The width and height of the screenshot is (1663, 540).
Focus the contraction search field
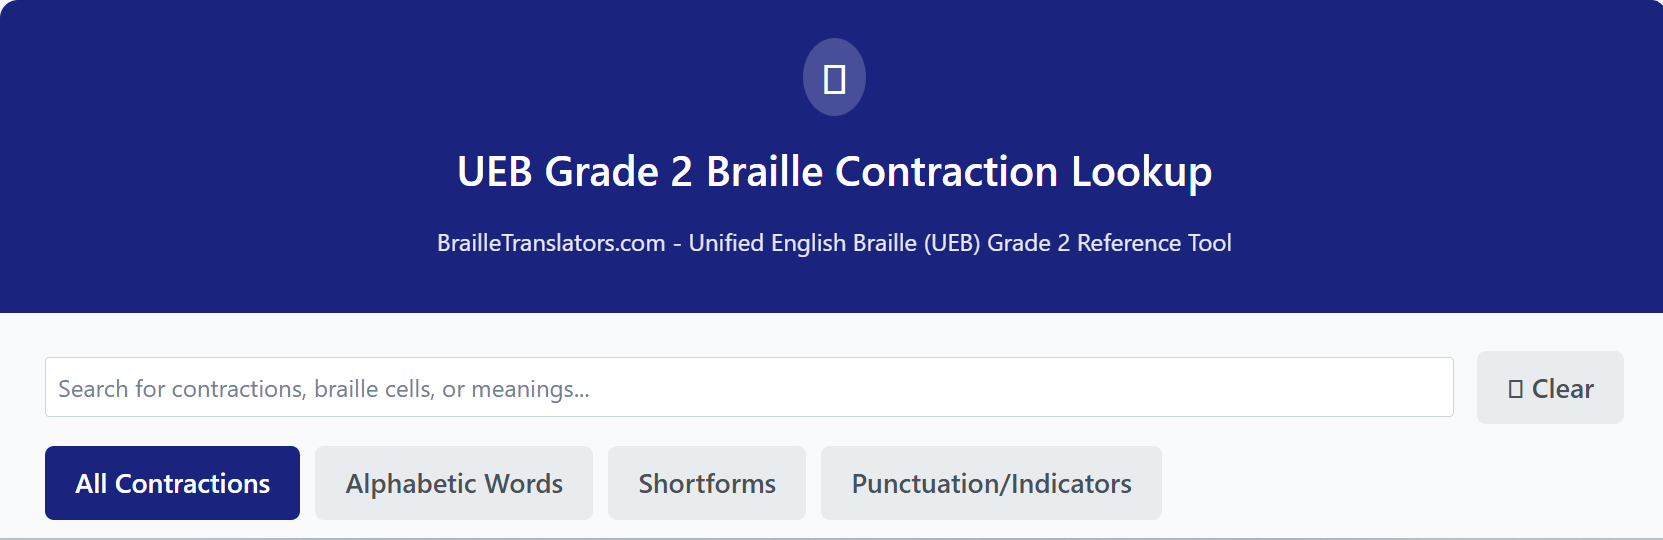point(749,387)
